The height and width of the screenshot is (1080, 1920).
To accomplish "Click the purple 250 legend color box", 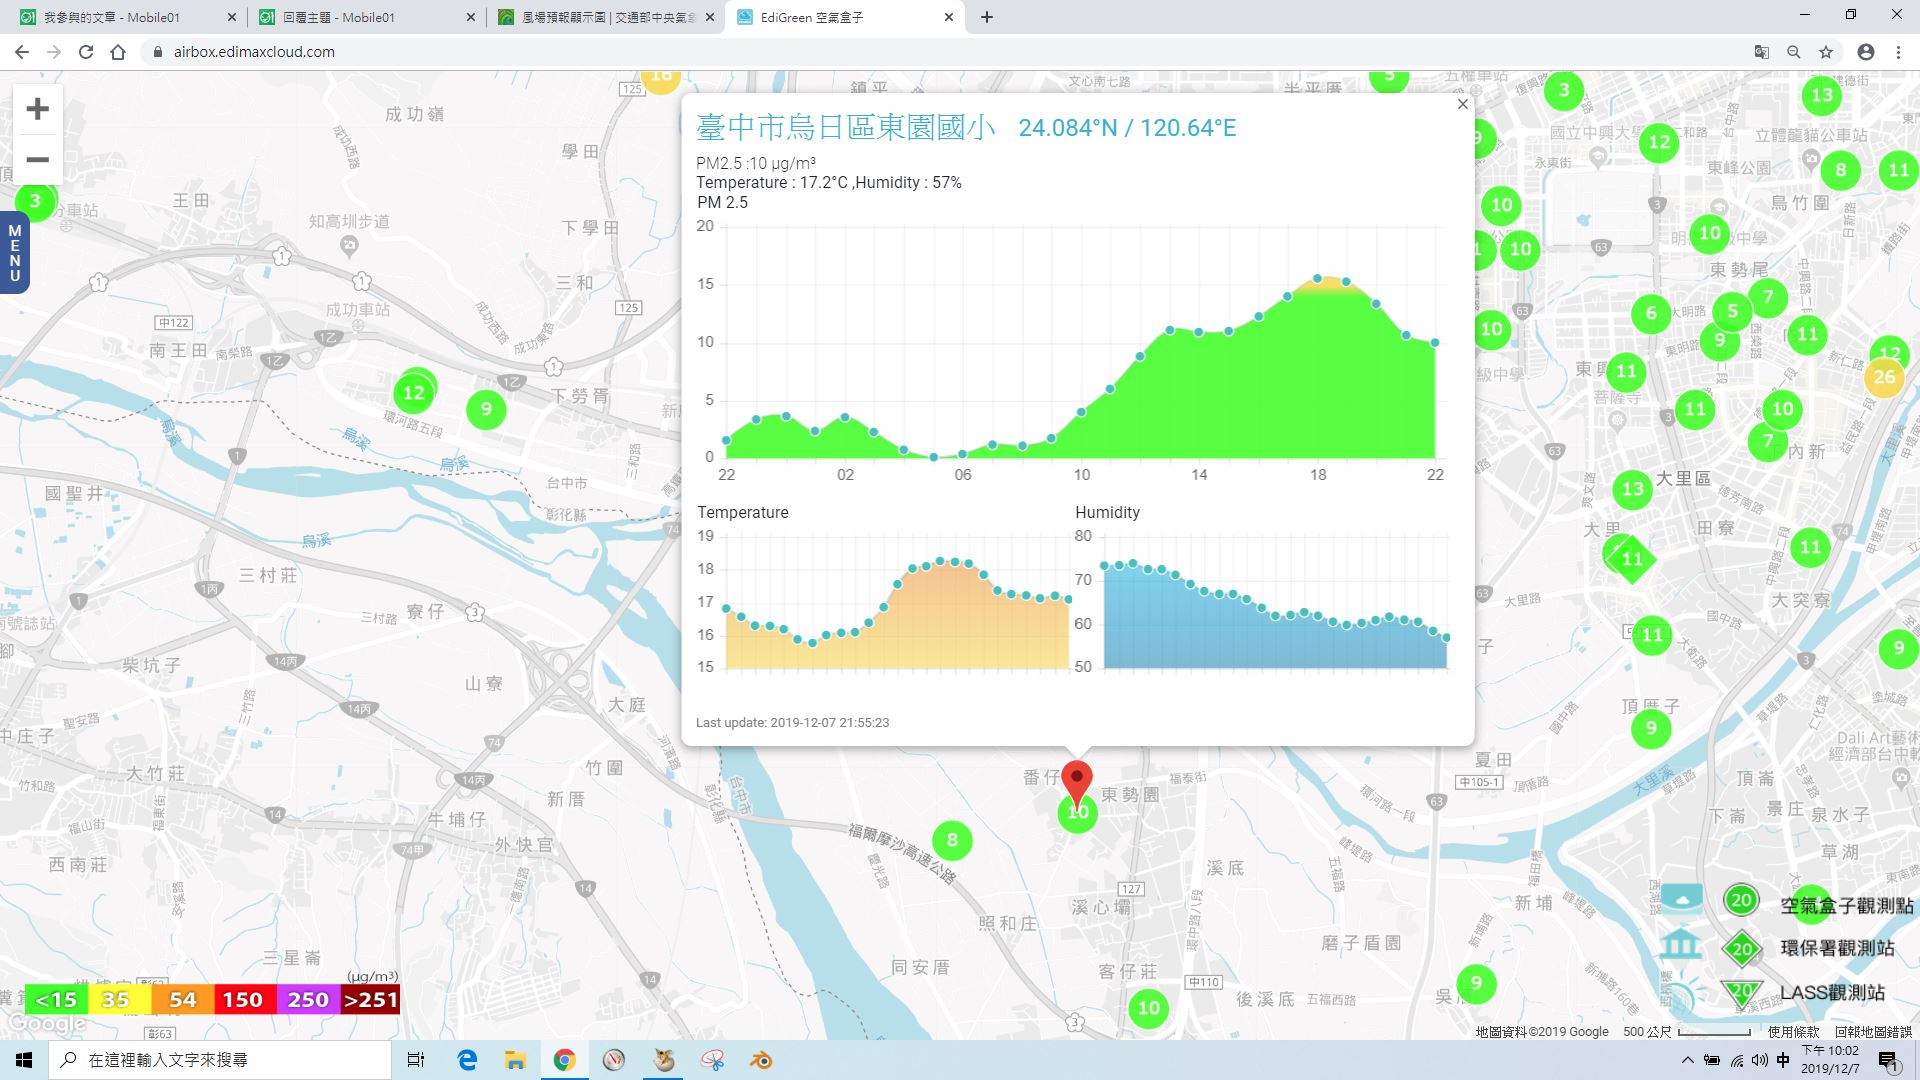I will [307, 1000].
